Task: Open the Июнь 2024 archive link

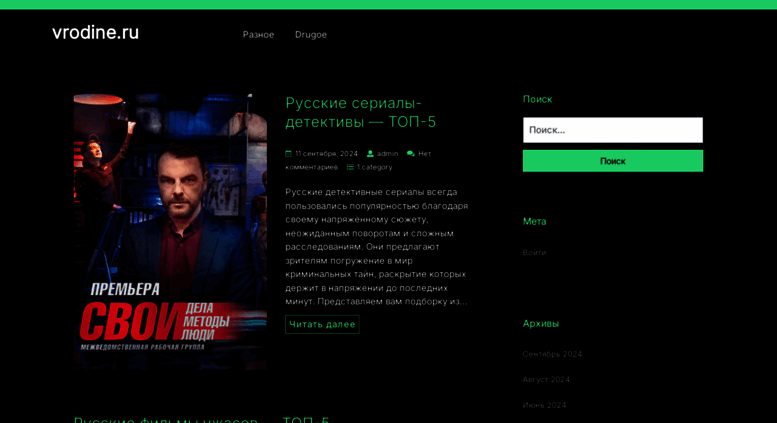Action: point(544,405)
